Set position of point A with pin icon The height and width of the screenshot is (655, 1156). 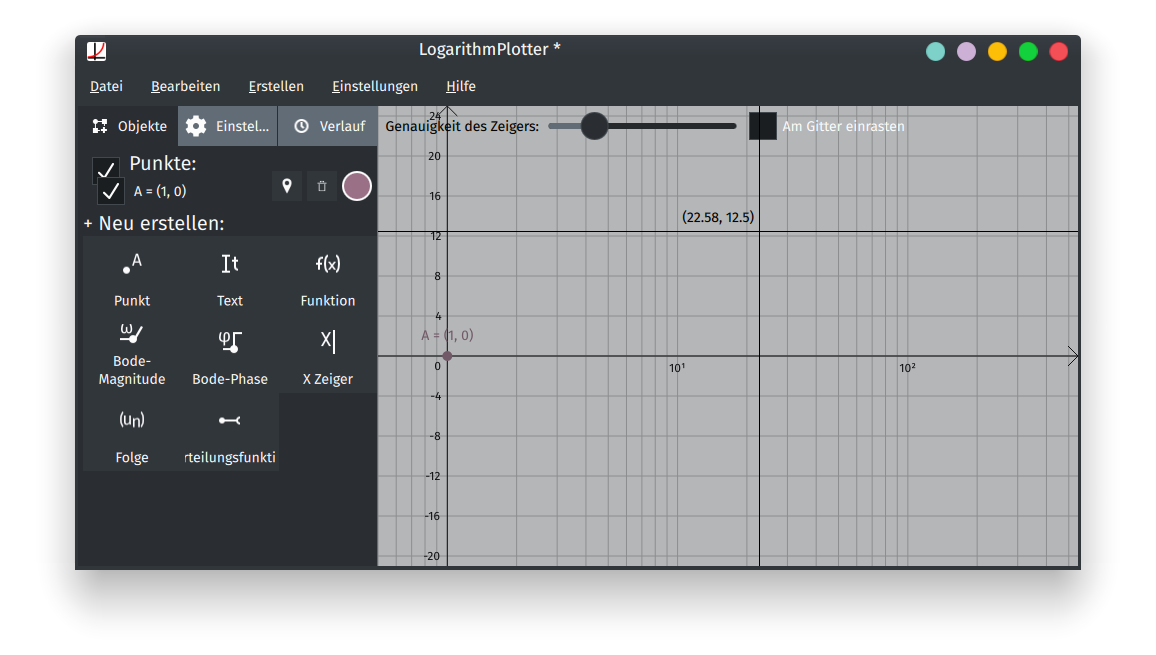pos(287,186)
